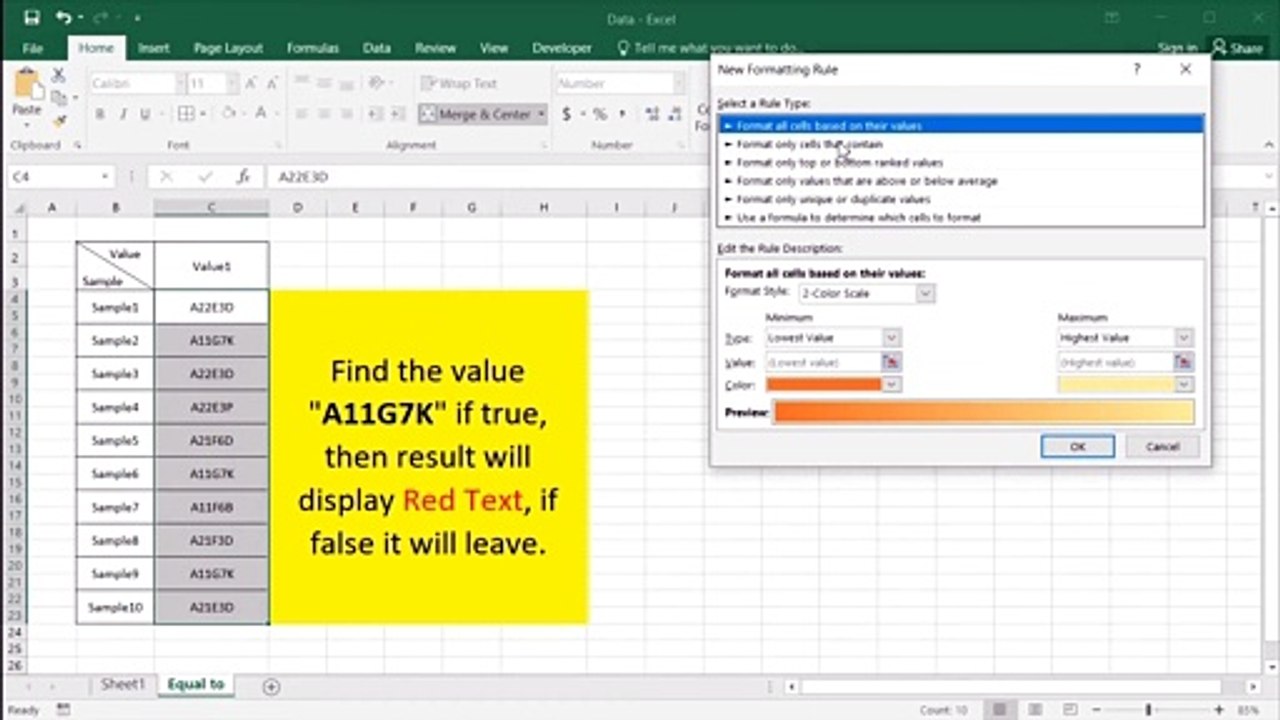The image size is (1280, 720).
Task: Toggle Underline formatting in the ribbon
Action: (x=146, y=114)
